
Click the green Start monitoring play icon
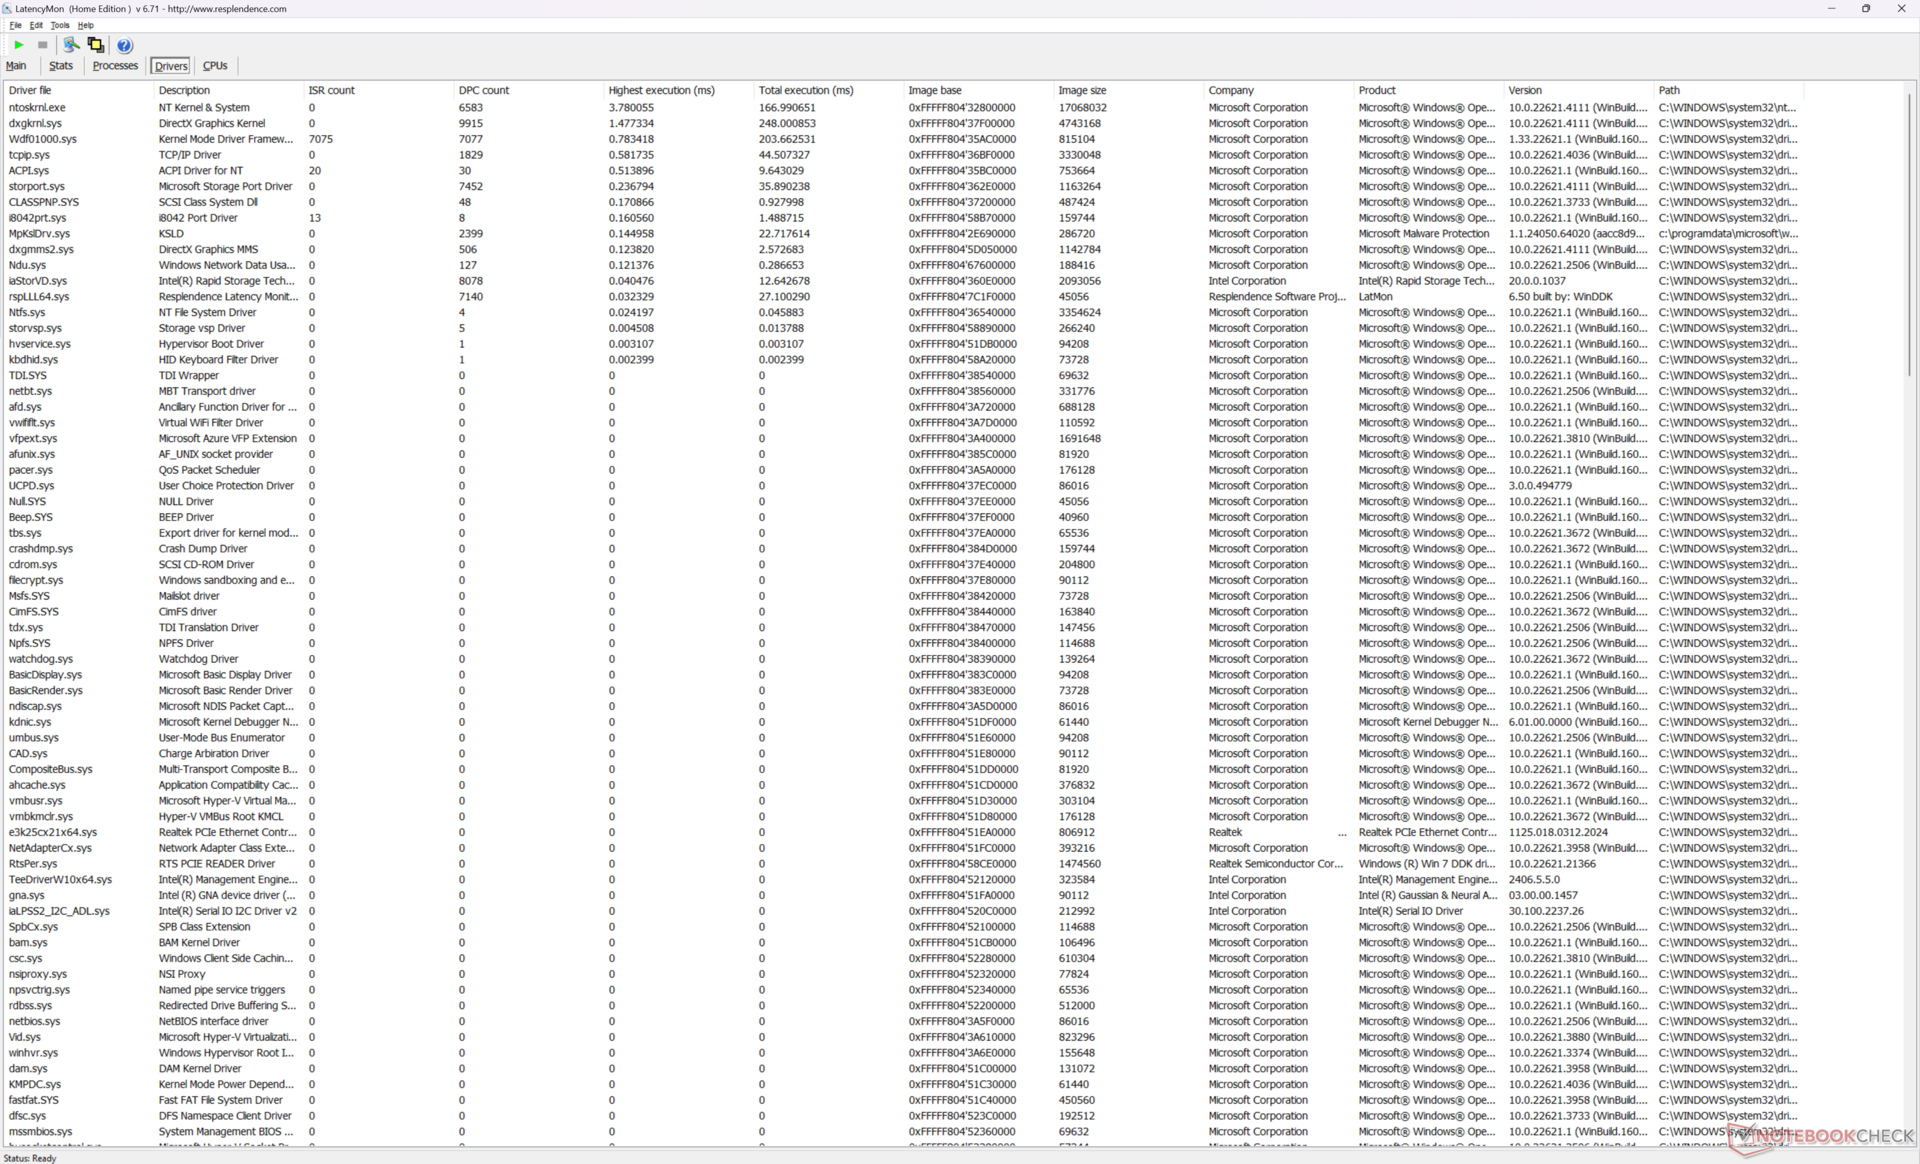(19, 45)
